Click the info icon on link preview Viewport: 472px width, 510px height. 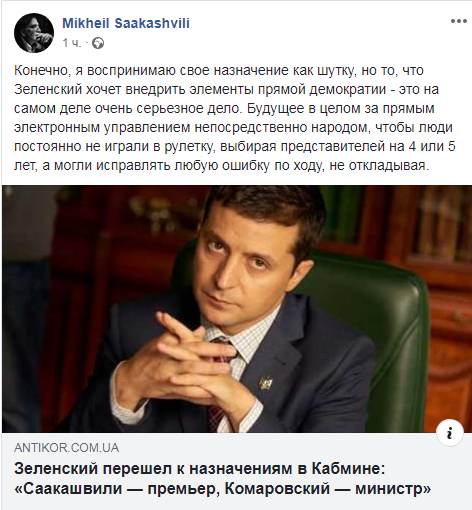[450, 433]
